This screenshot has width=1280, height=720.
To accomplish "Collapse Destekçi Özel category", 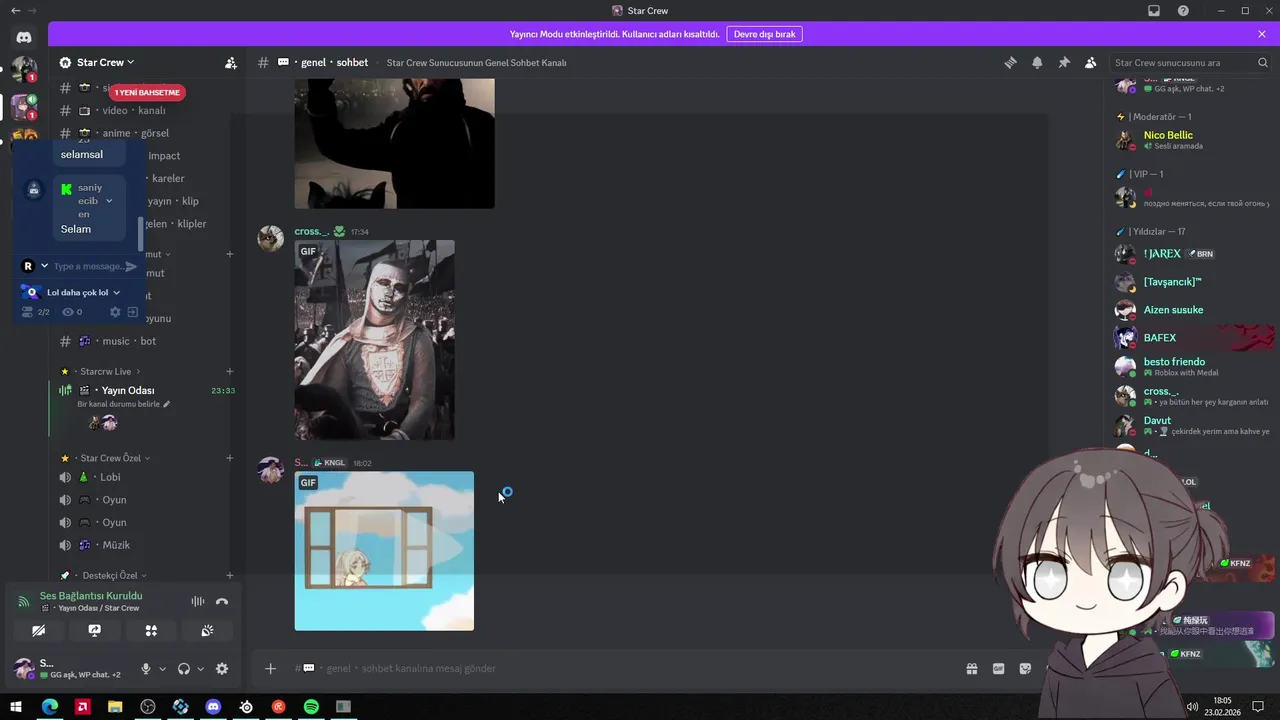I will pos(104,575).
